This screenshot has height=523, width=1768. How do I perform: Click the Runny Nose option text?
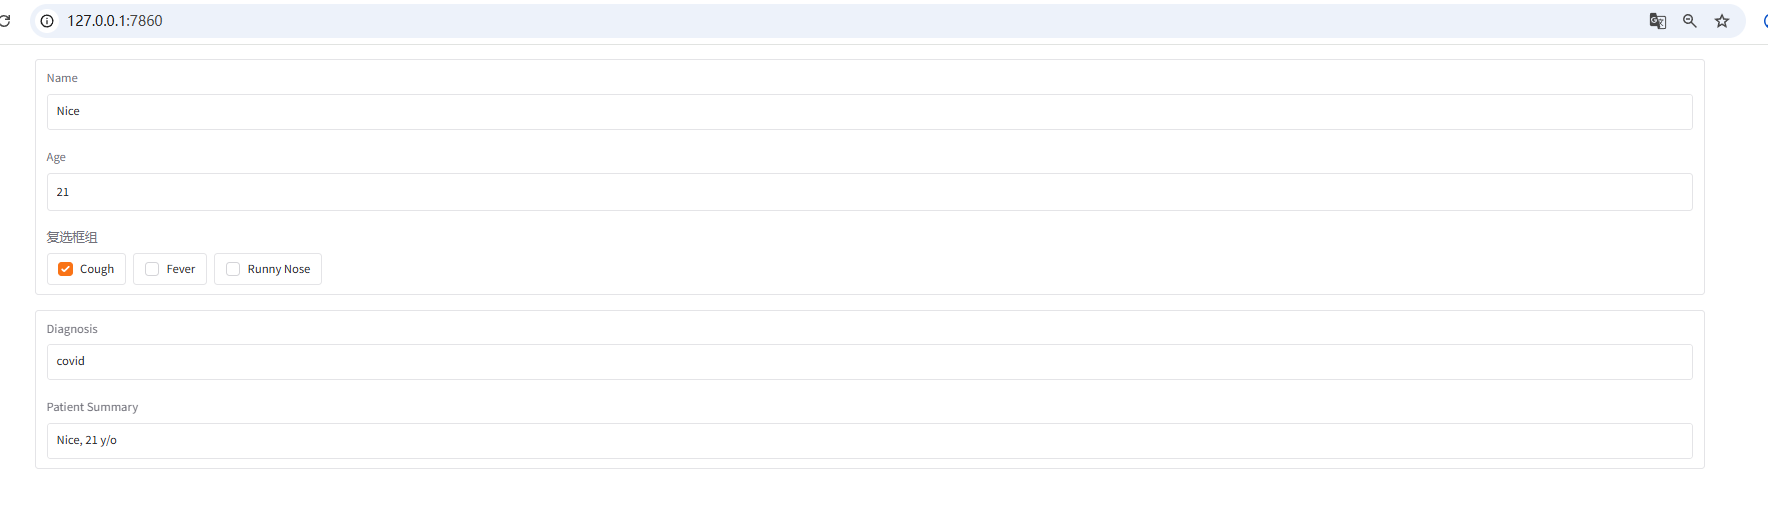(279, 269)
